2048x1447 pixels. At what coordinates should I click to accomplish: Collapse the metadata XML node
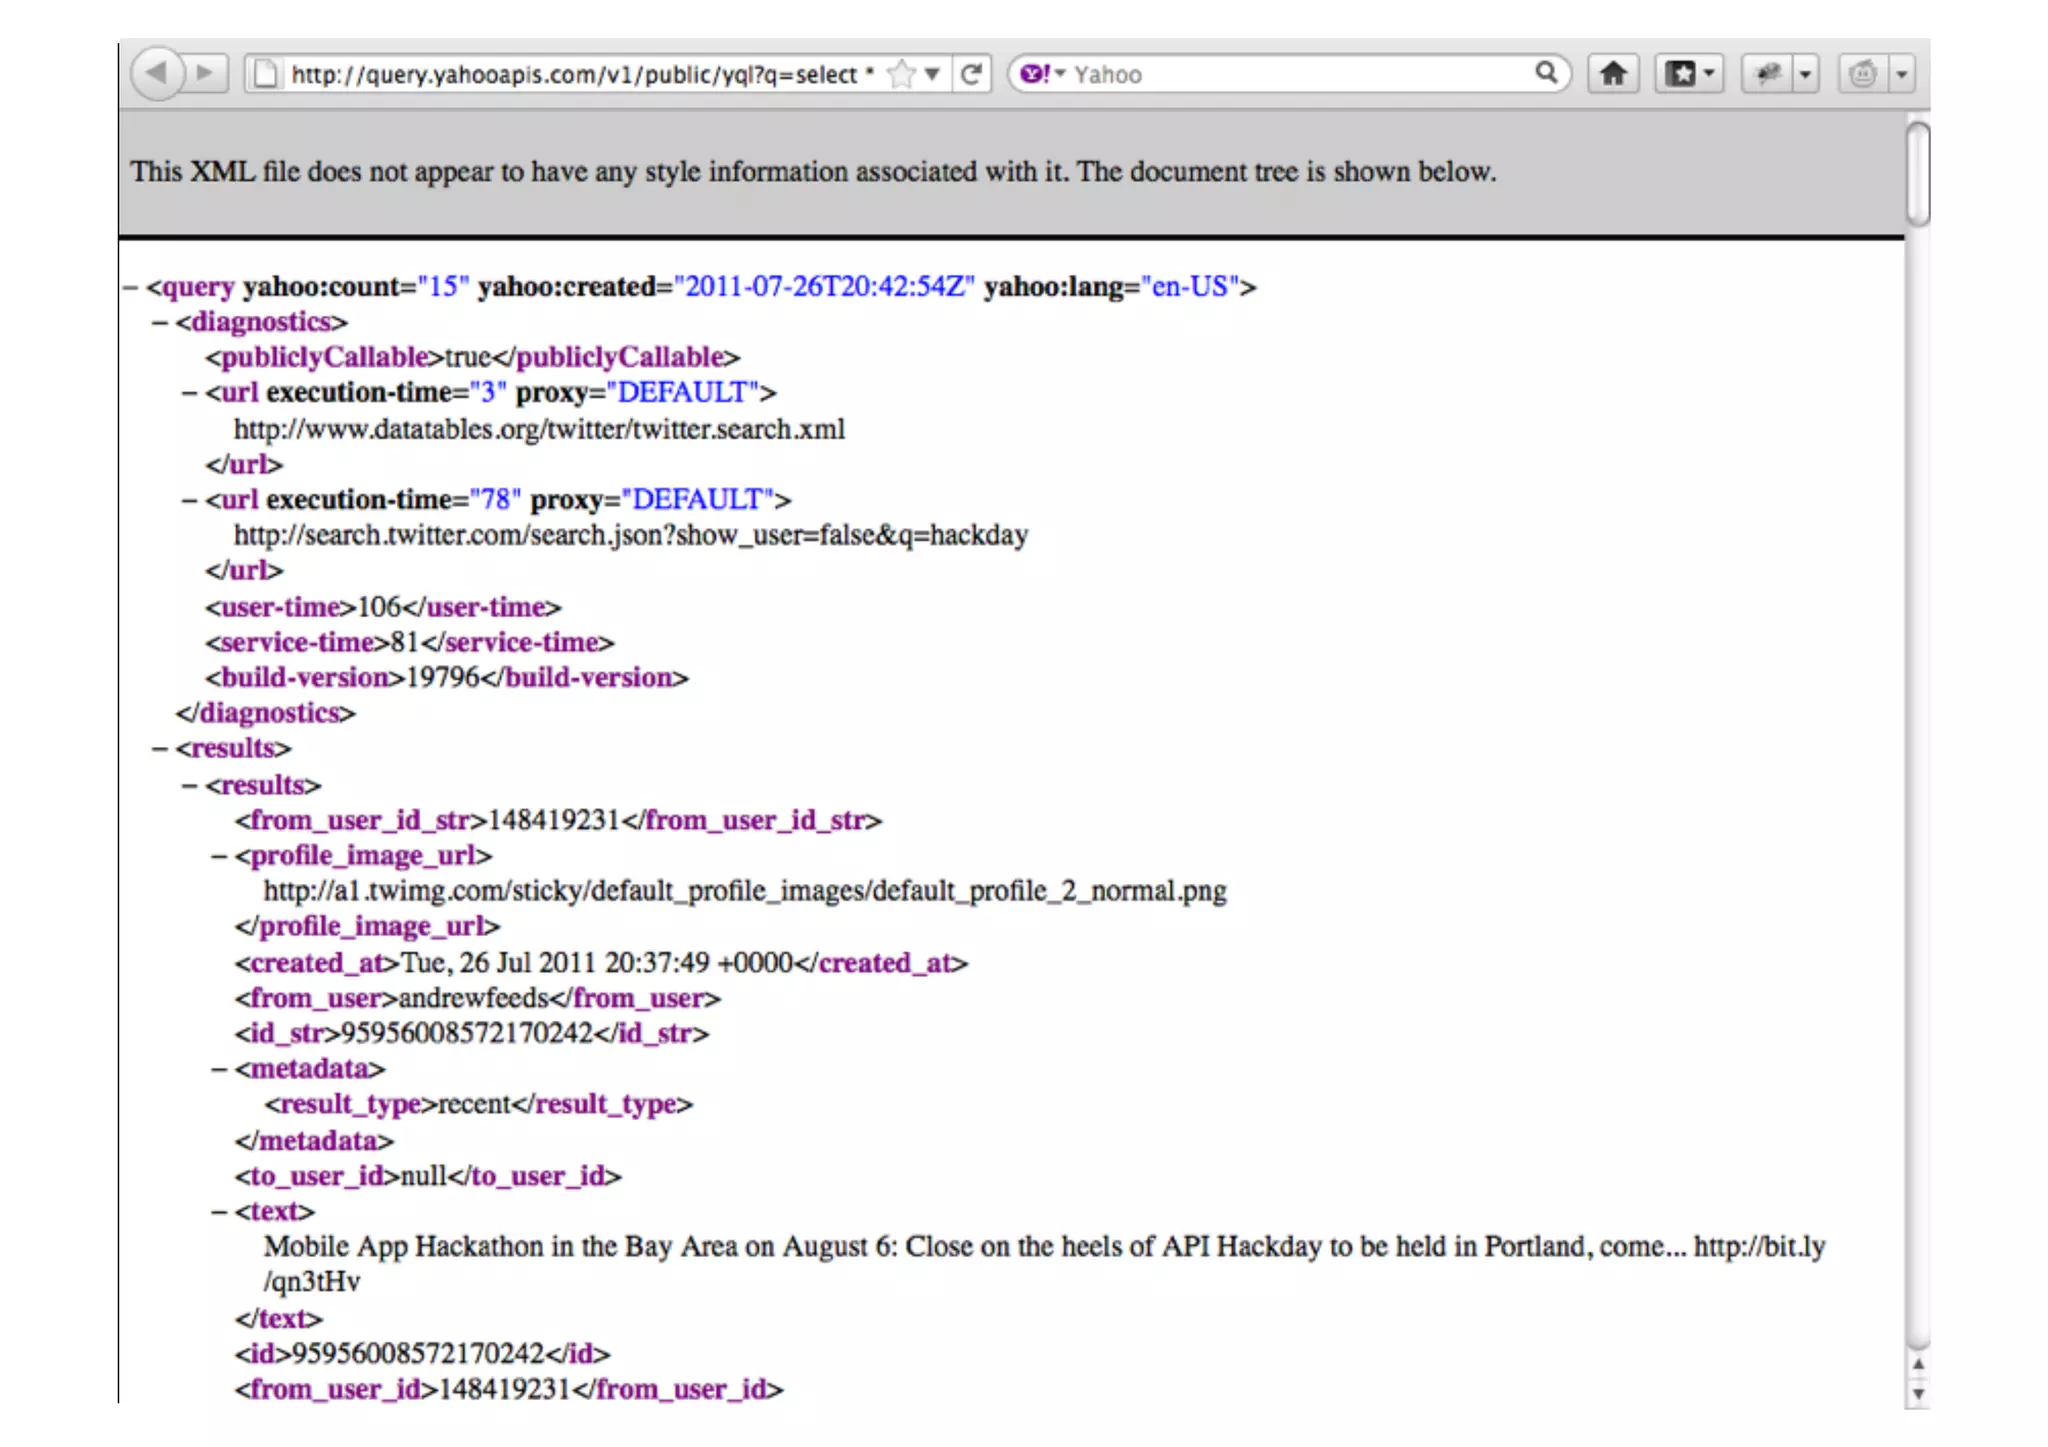(219, 1069)
